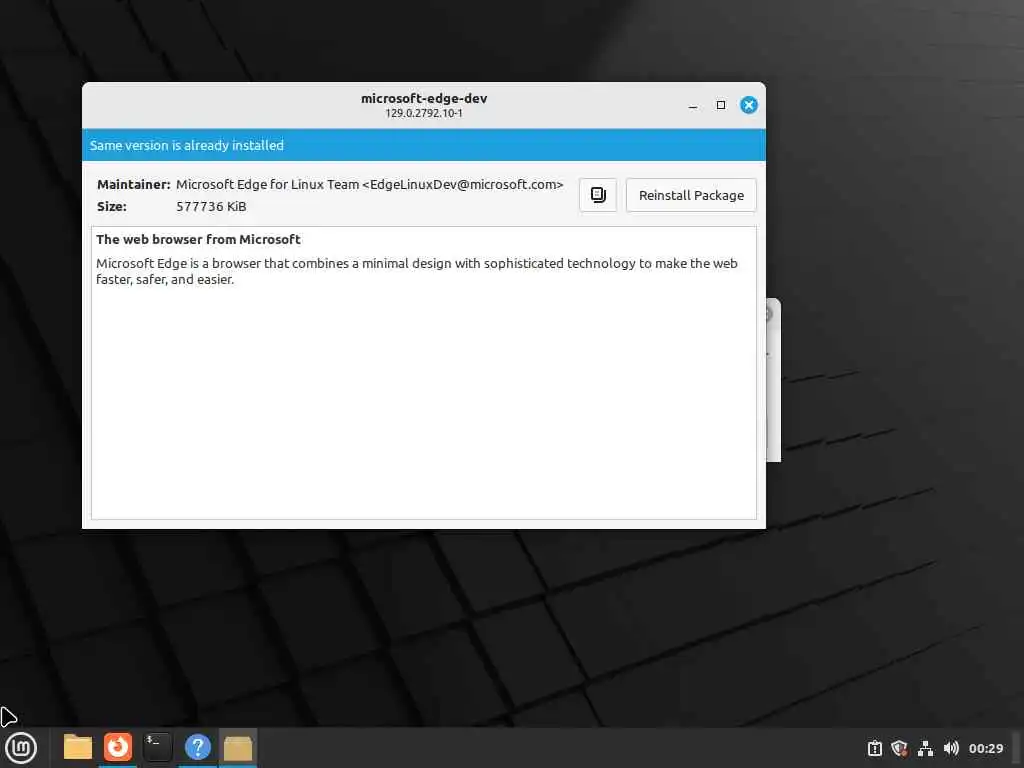Viewport: 1024px width, 768px height.
Task: Open the Linux Mint start menu
Action: (20, 748)
